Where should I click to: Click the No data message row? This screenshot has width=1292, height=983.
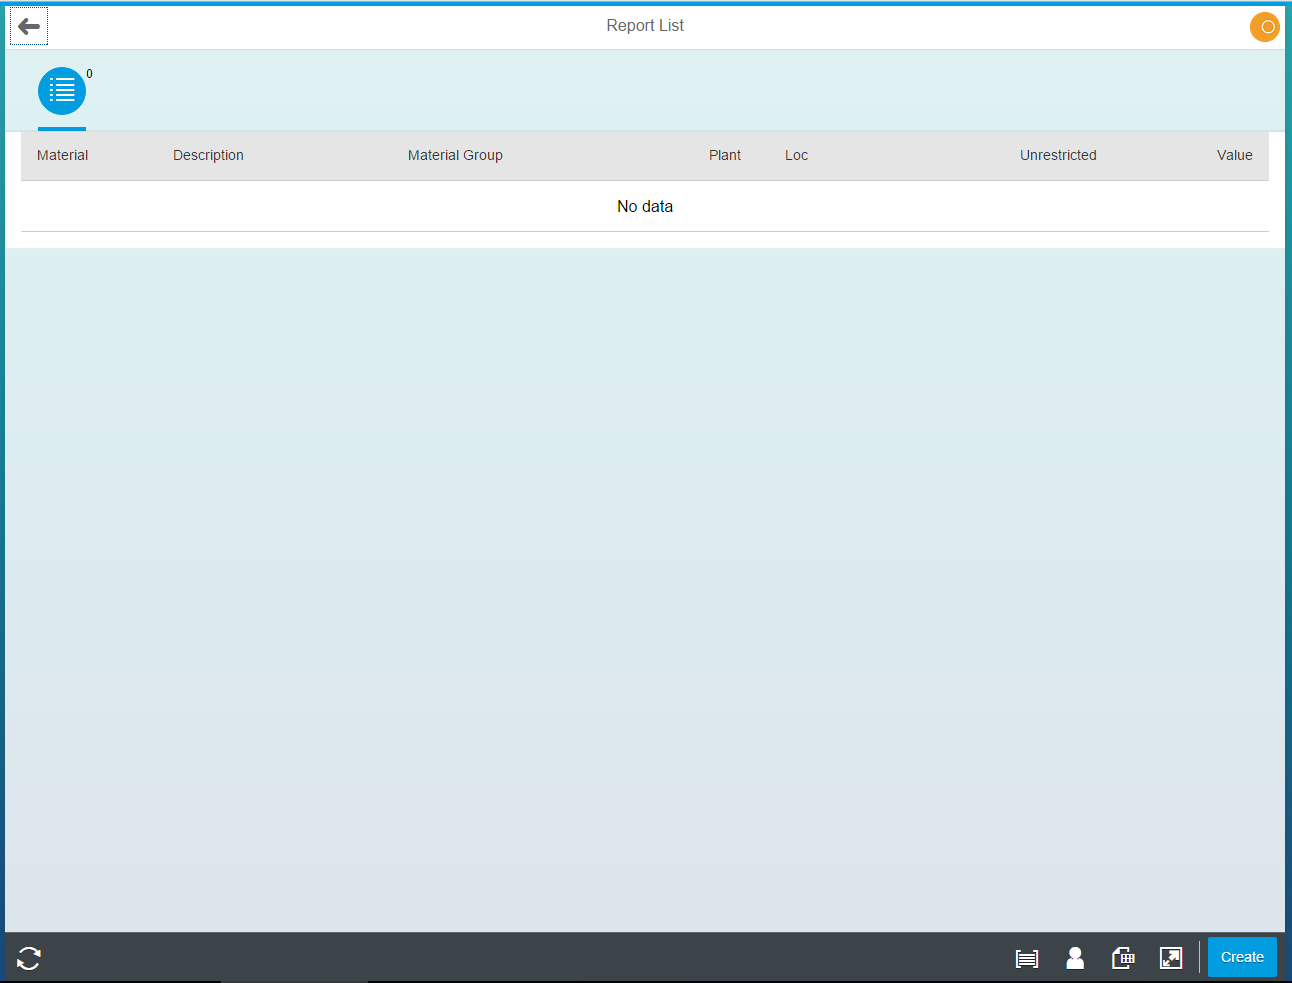(x=645, y=206)
